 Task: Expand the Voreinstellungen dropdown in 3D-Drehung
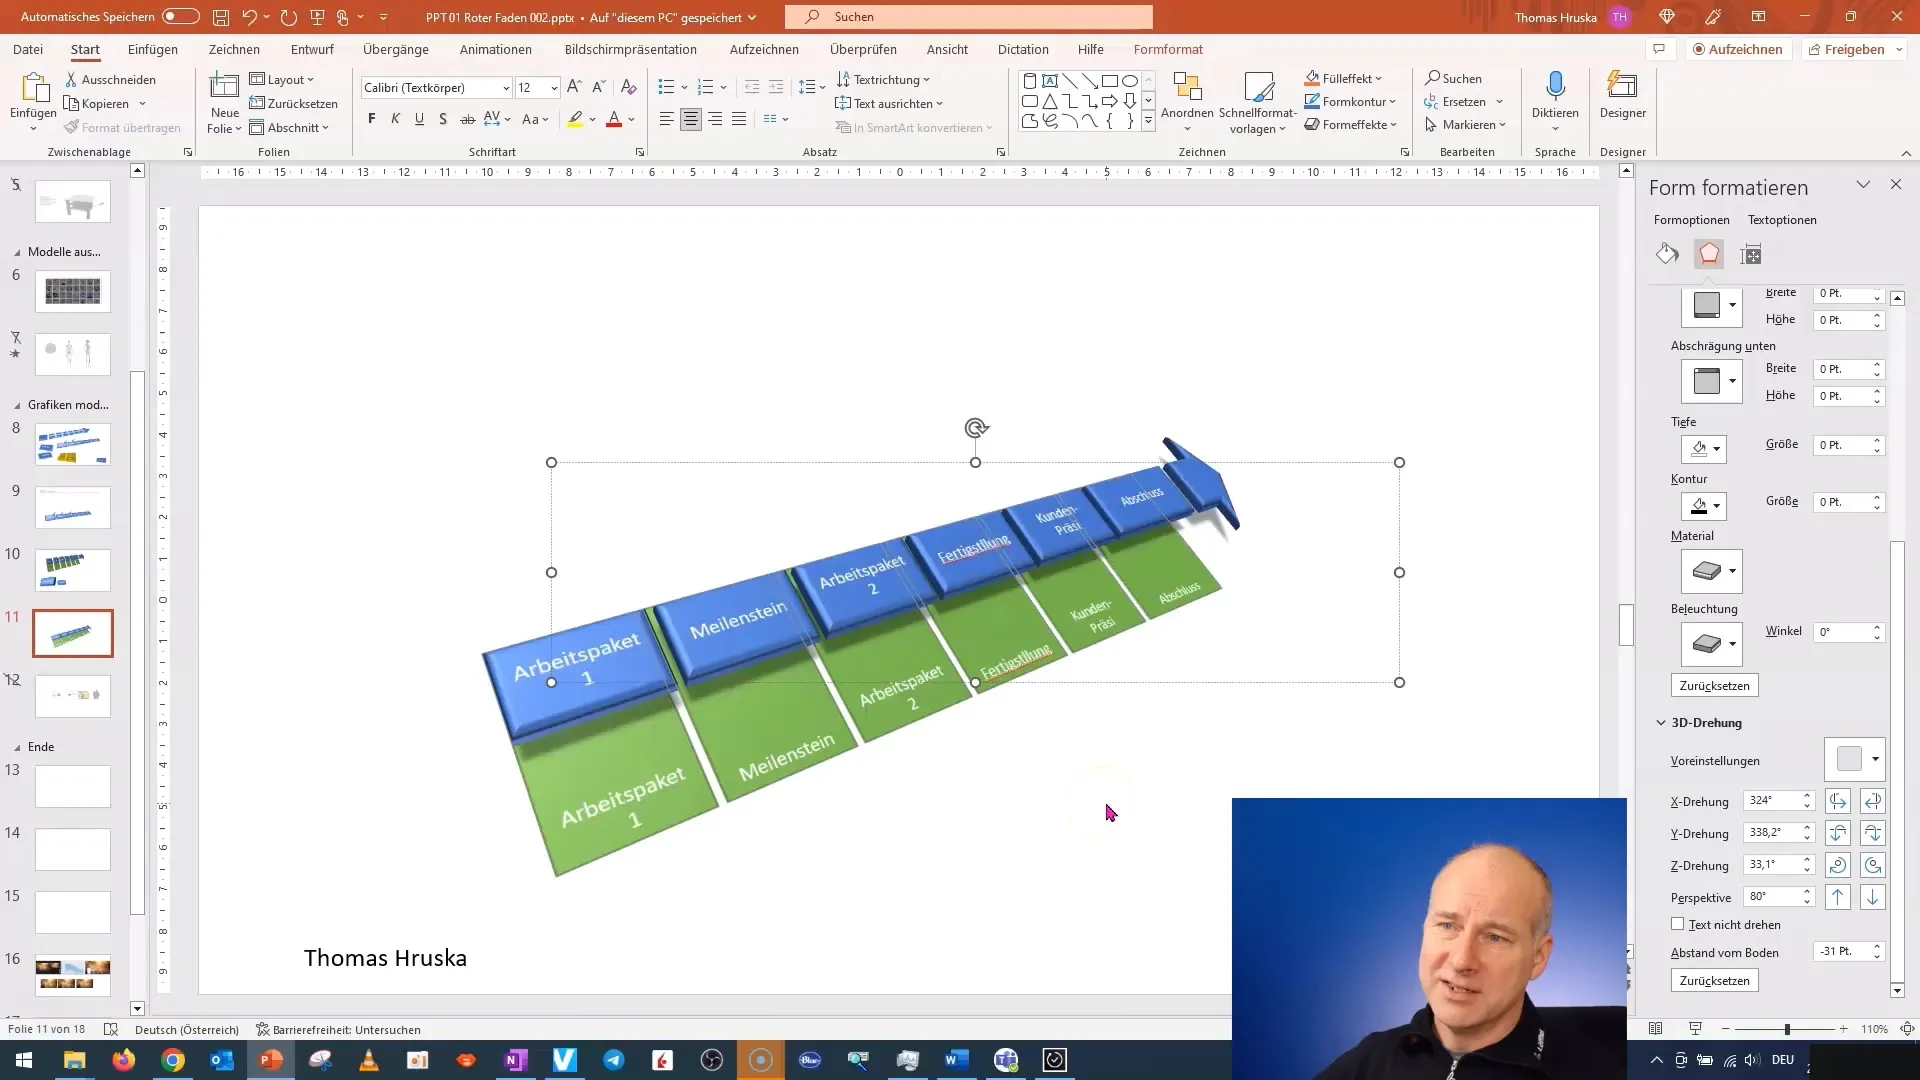click(1874, 760)
